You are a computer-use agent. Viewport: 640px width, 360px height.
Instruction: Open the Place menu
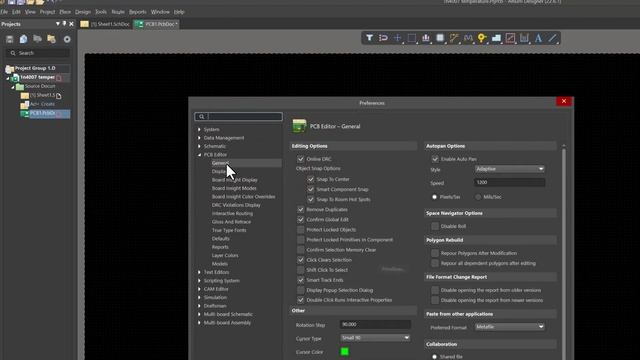tap(65, 12)
